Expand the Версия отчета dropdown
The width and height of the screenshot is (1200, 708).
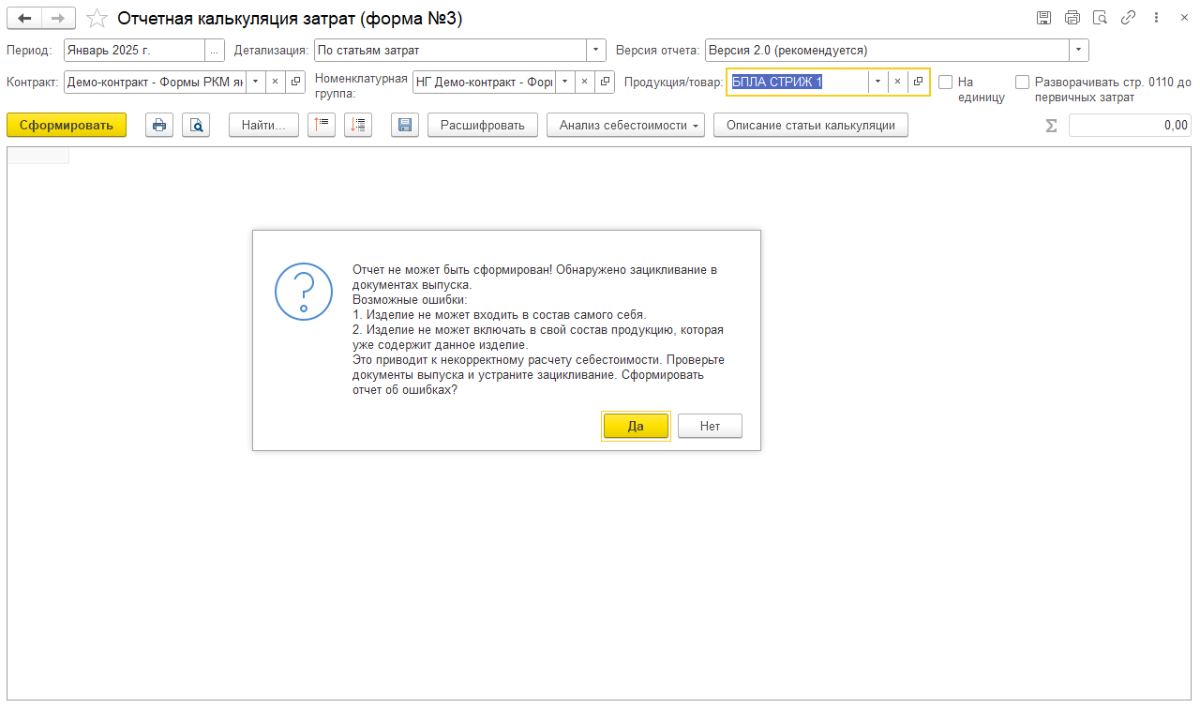pos(1078,50)
